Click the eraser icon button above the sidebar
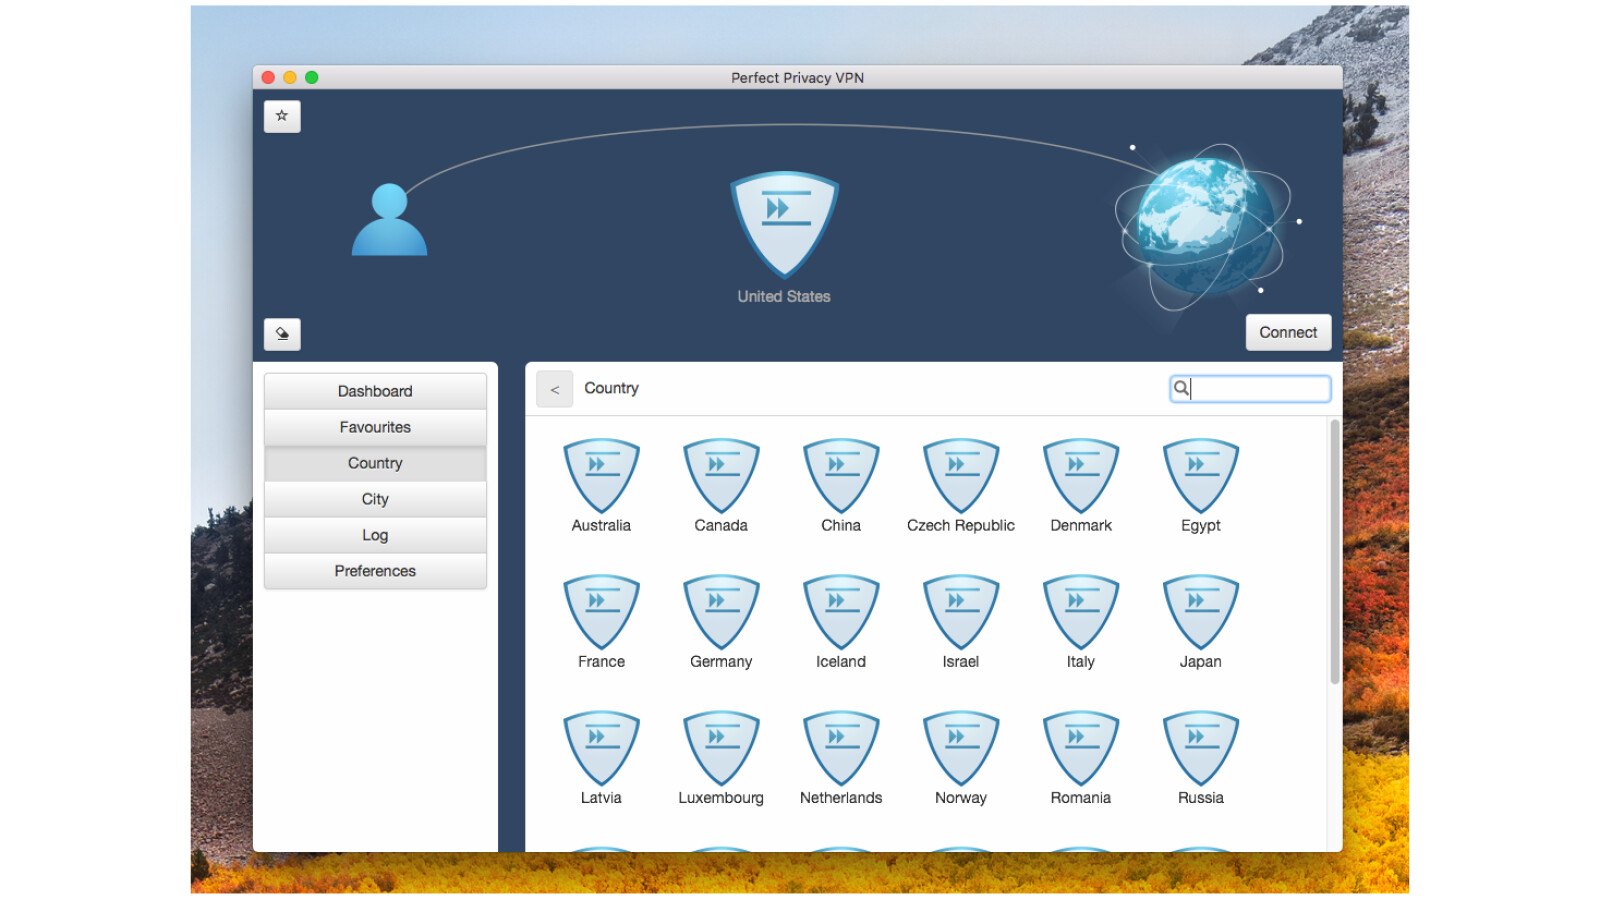This screenshot has width=1600, height=900. pos(282,334)
